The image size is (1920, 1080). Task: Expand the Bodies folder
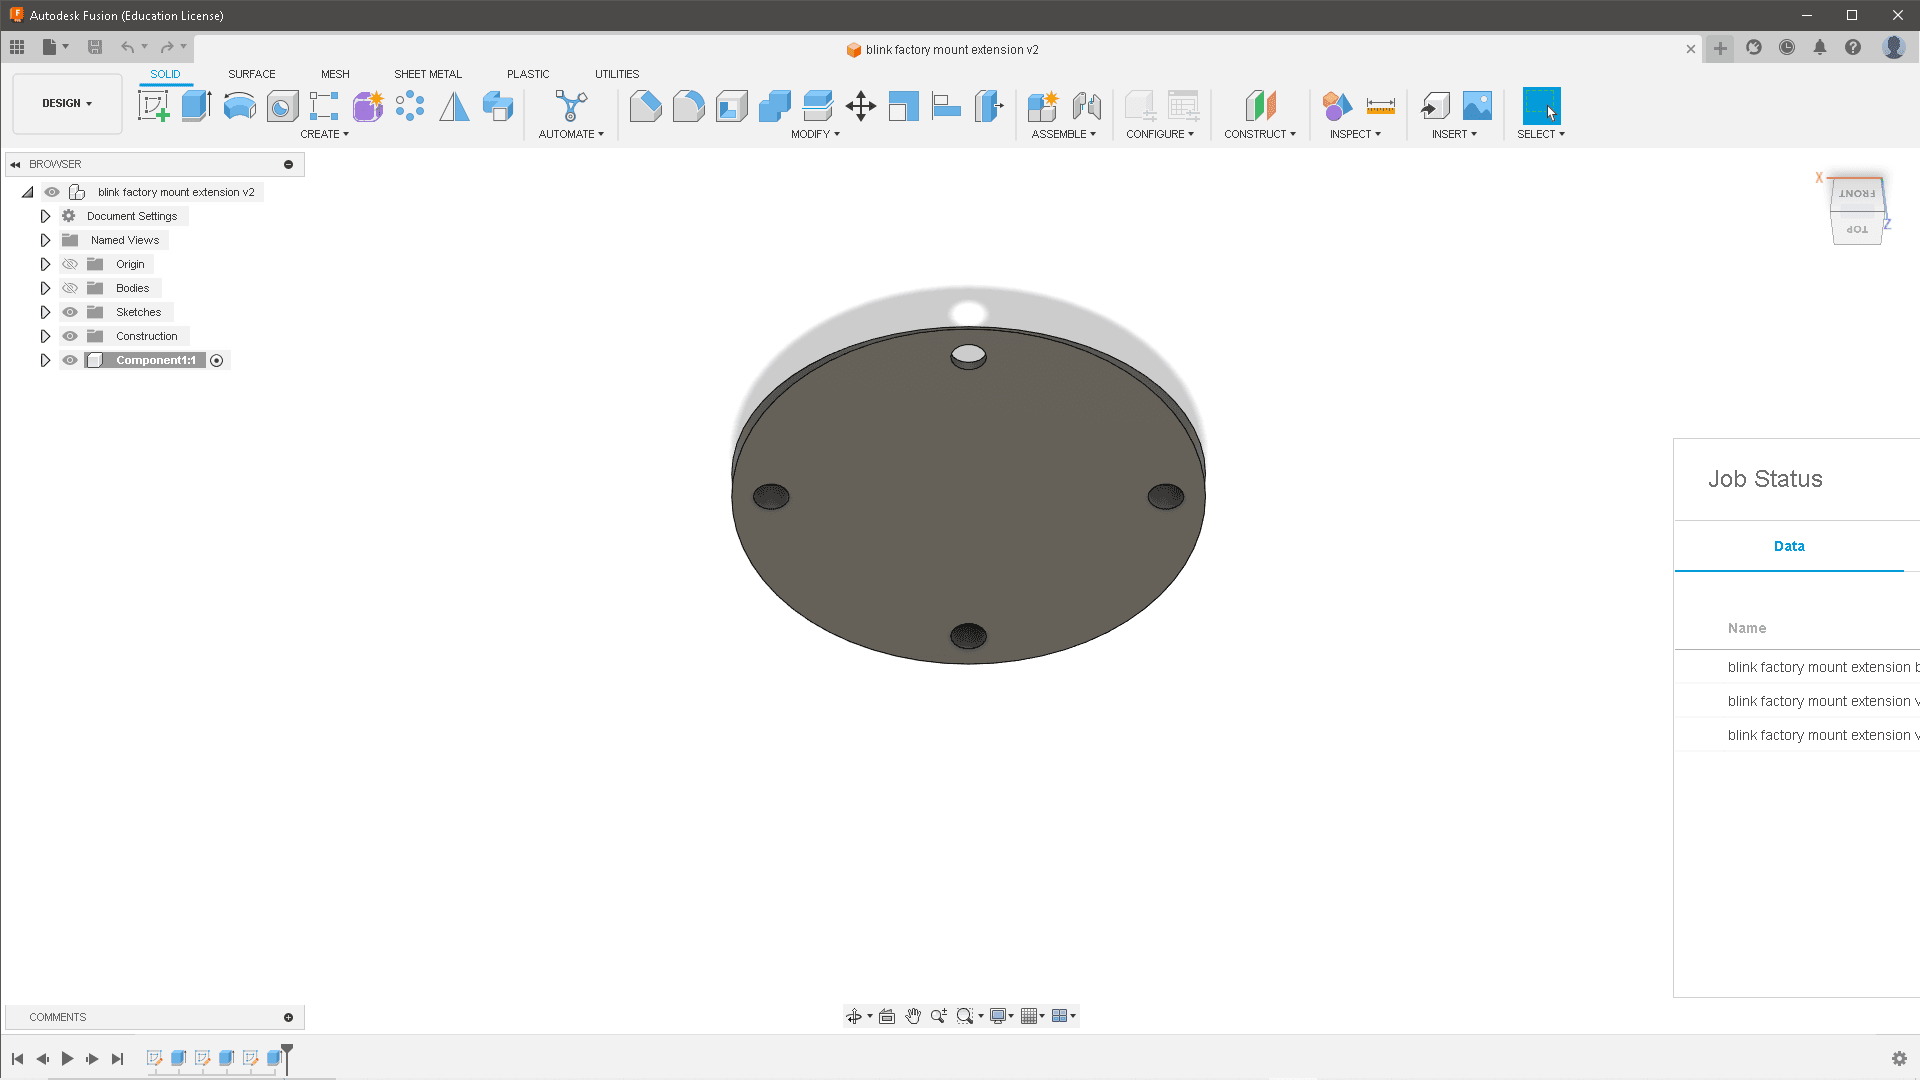[x=45, y=287]
